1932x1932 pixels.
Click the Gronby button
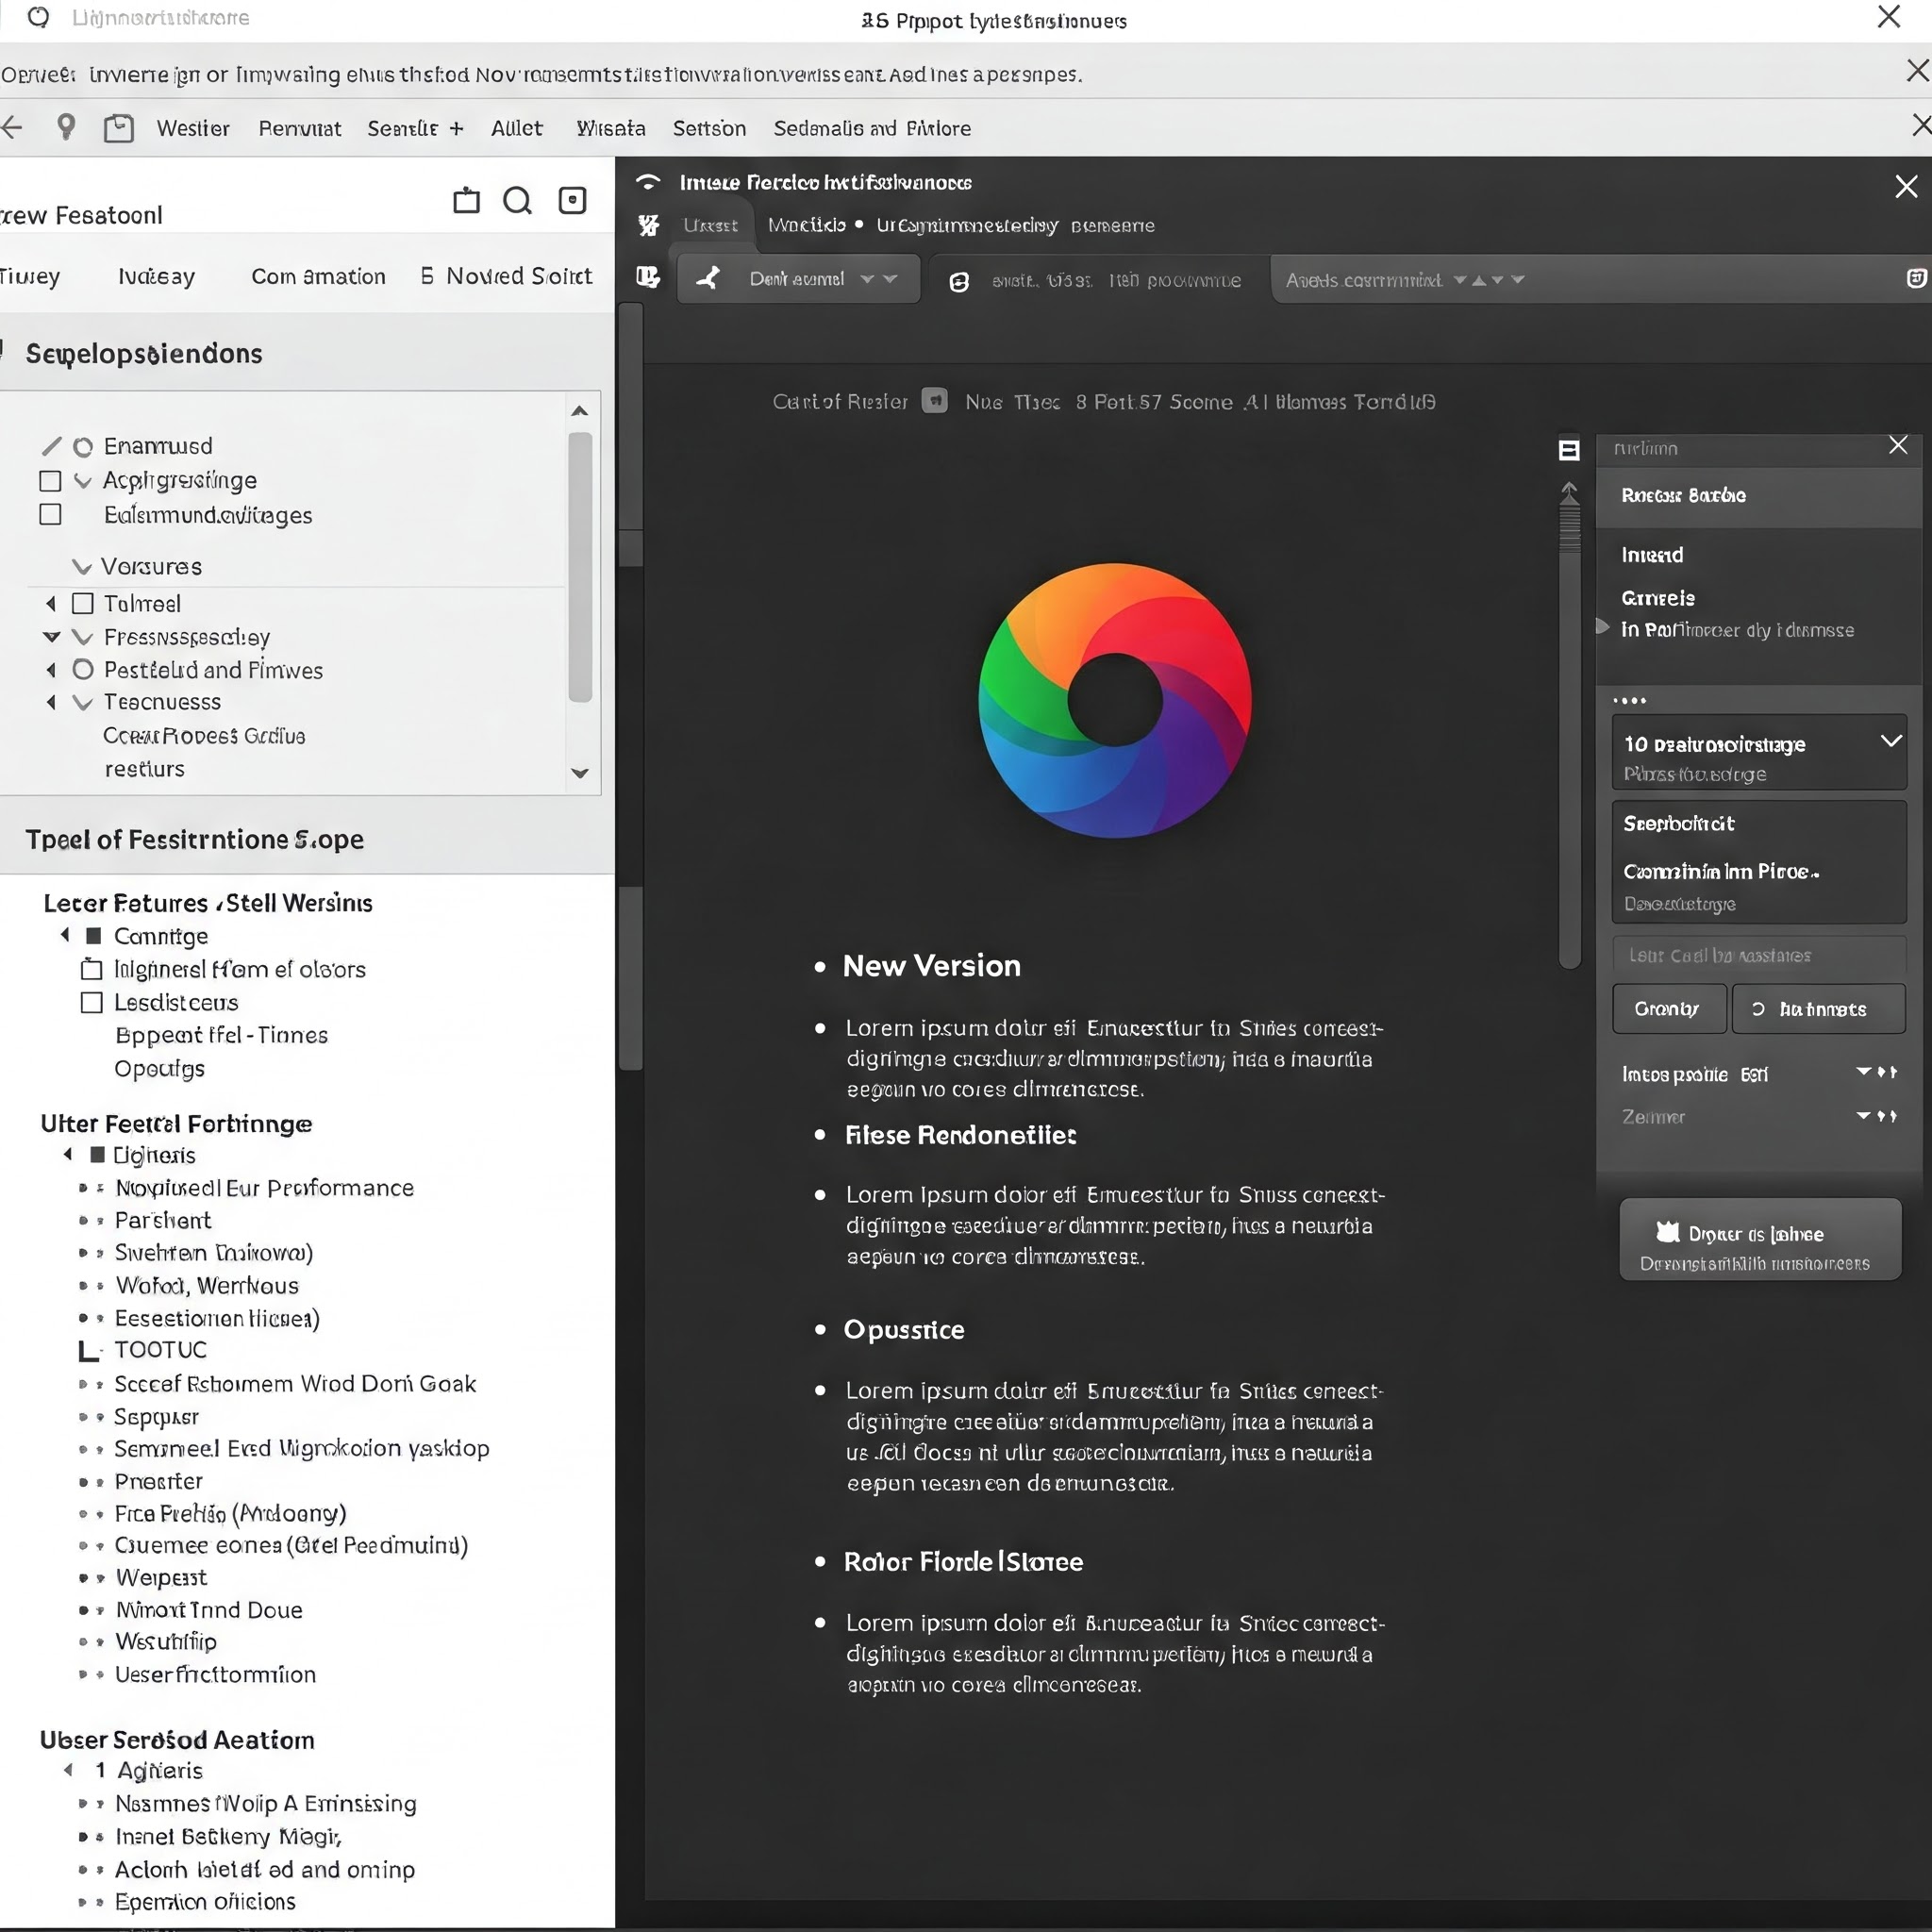tap(1667, 1008)
